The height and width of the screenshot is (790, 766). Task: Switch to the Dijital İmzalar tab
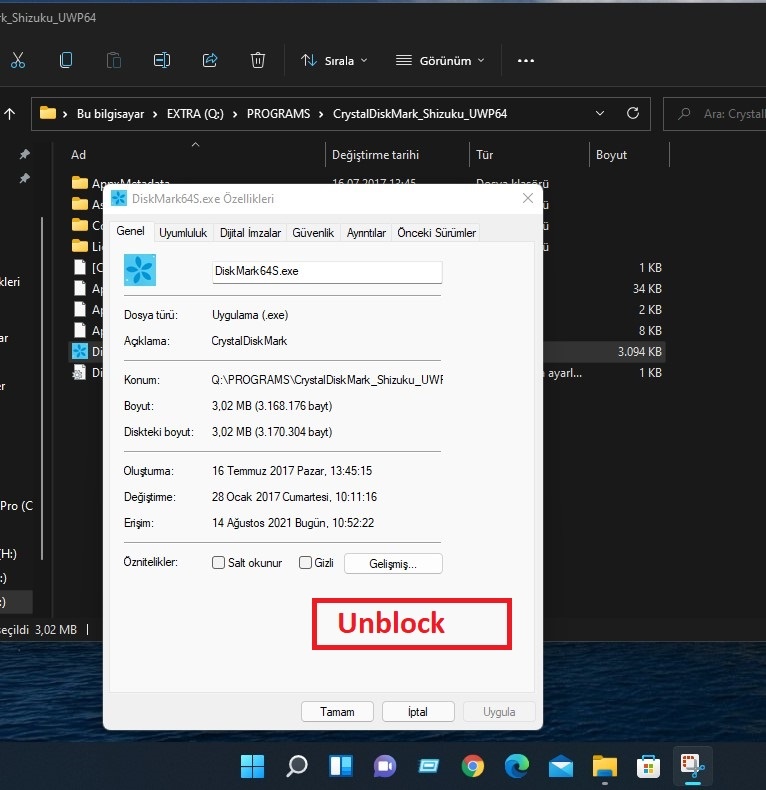pos(250,233)
